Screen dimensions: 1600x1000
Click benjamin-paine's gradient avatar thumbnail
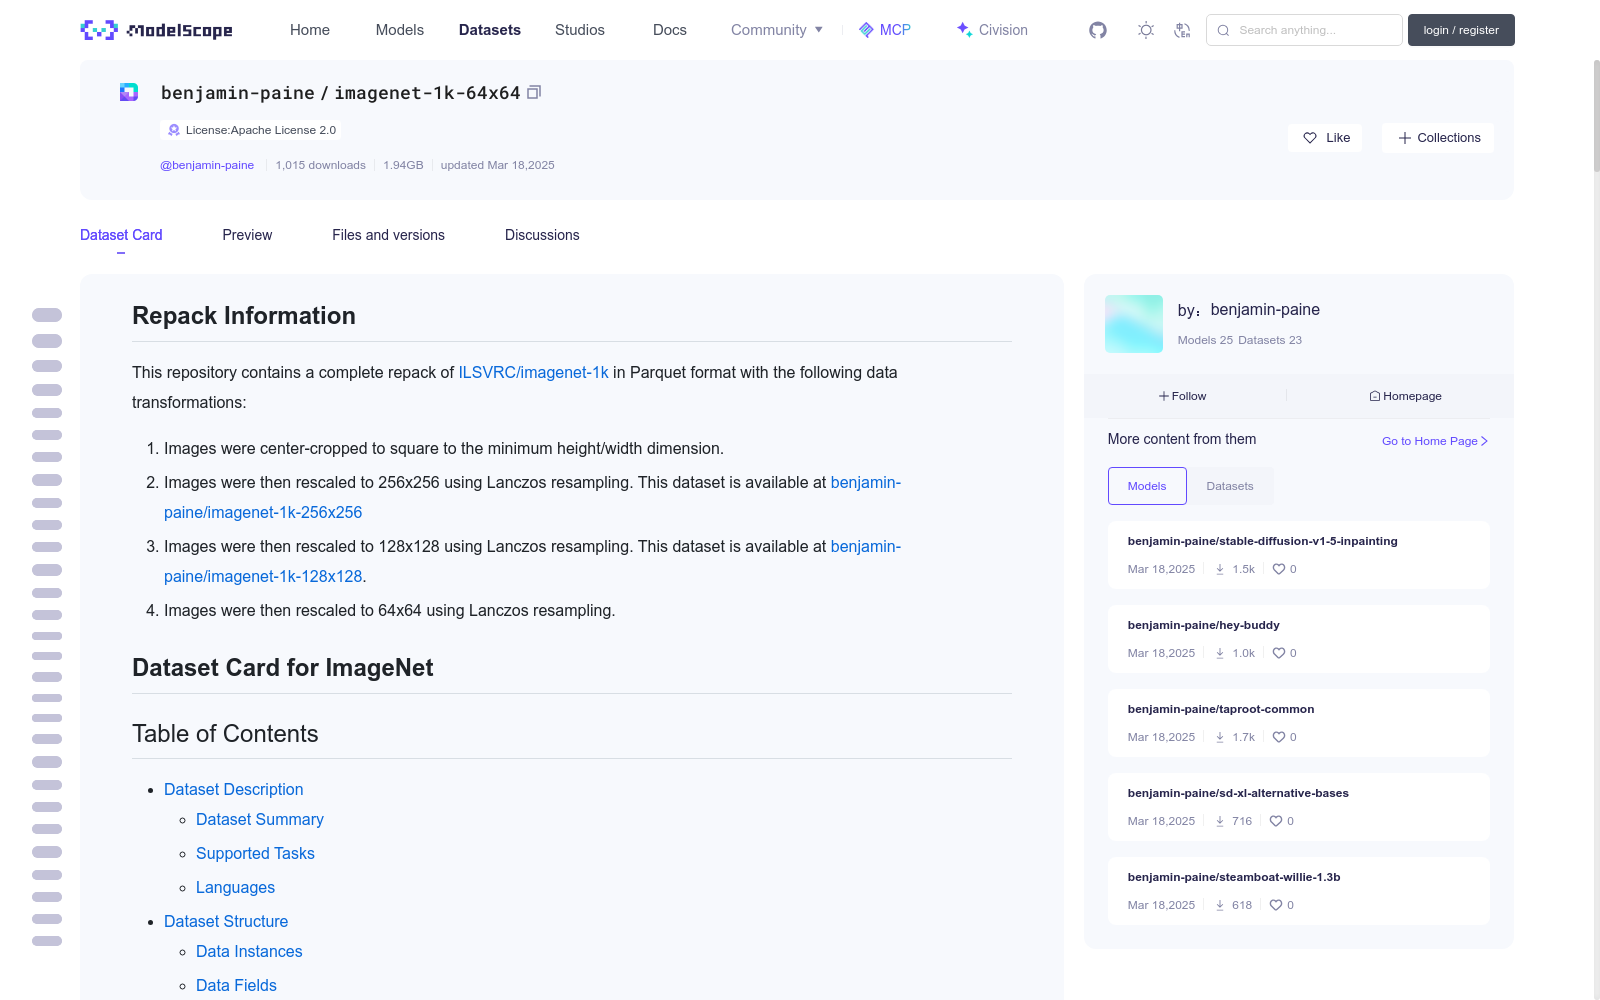(x=1134, y=324)
